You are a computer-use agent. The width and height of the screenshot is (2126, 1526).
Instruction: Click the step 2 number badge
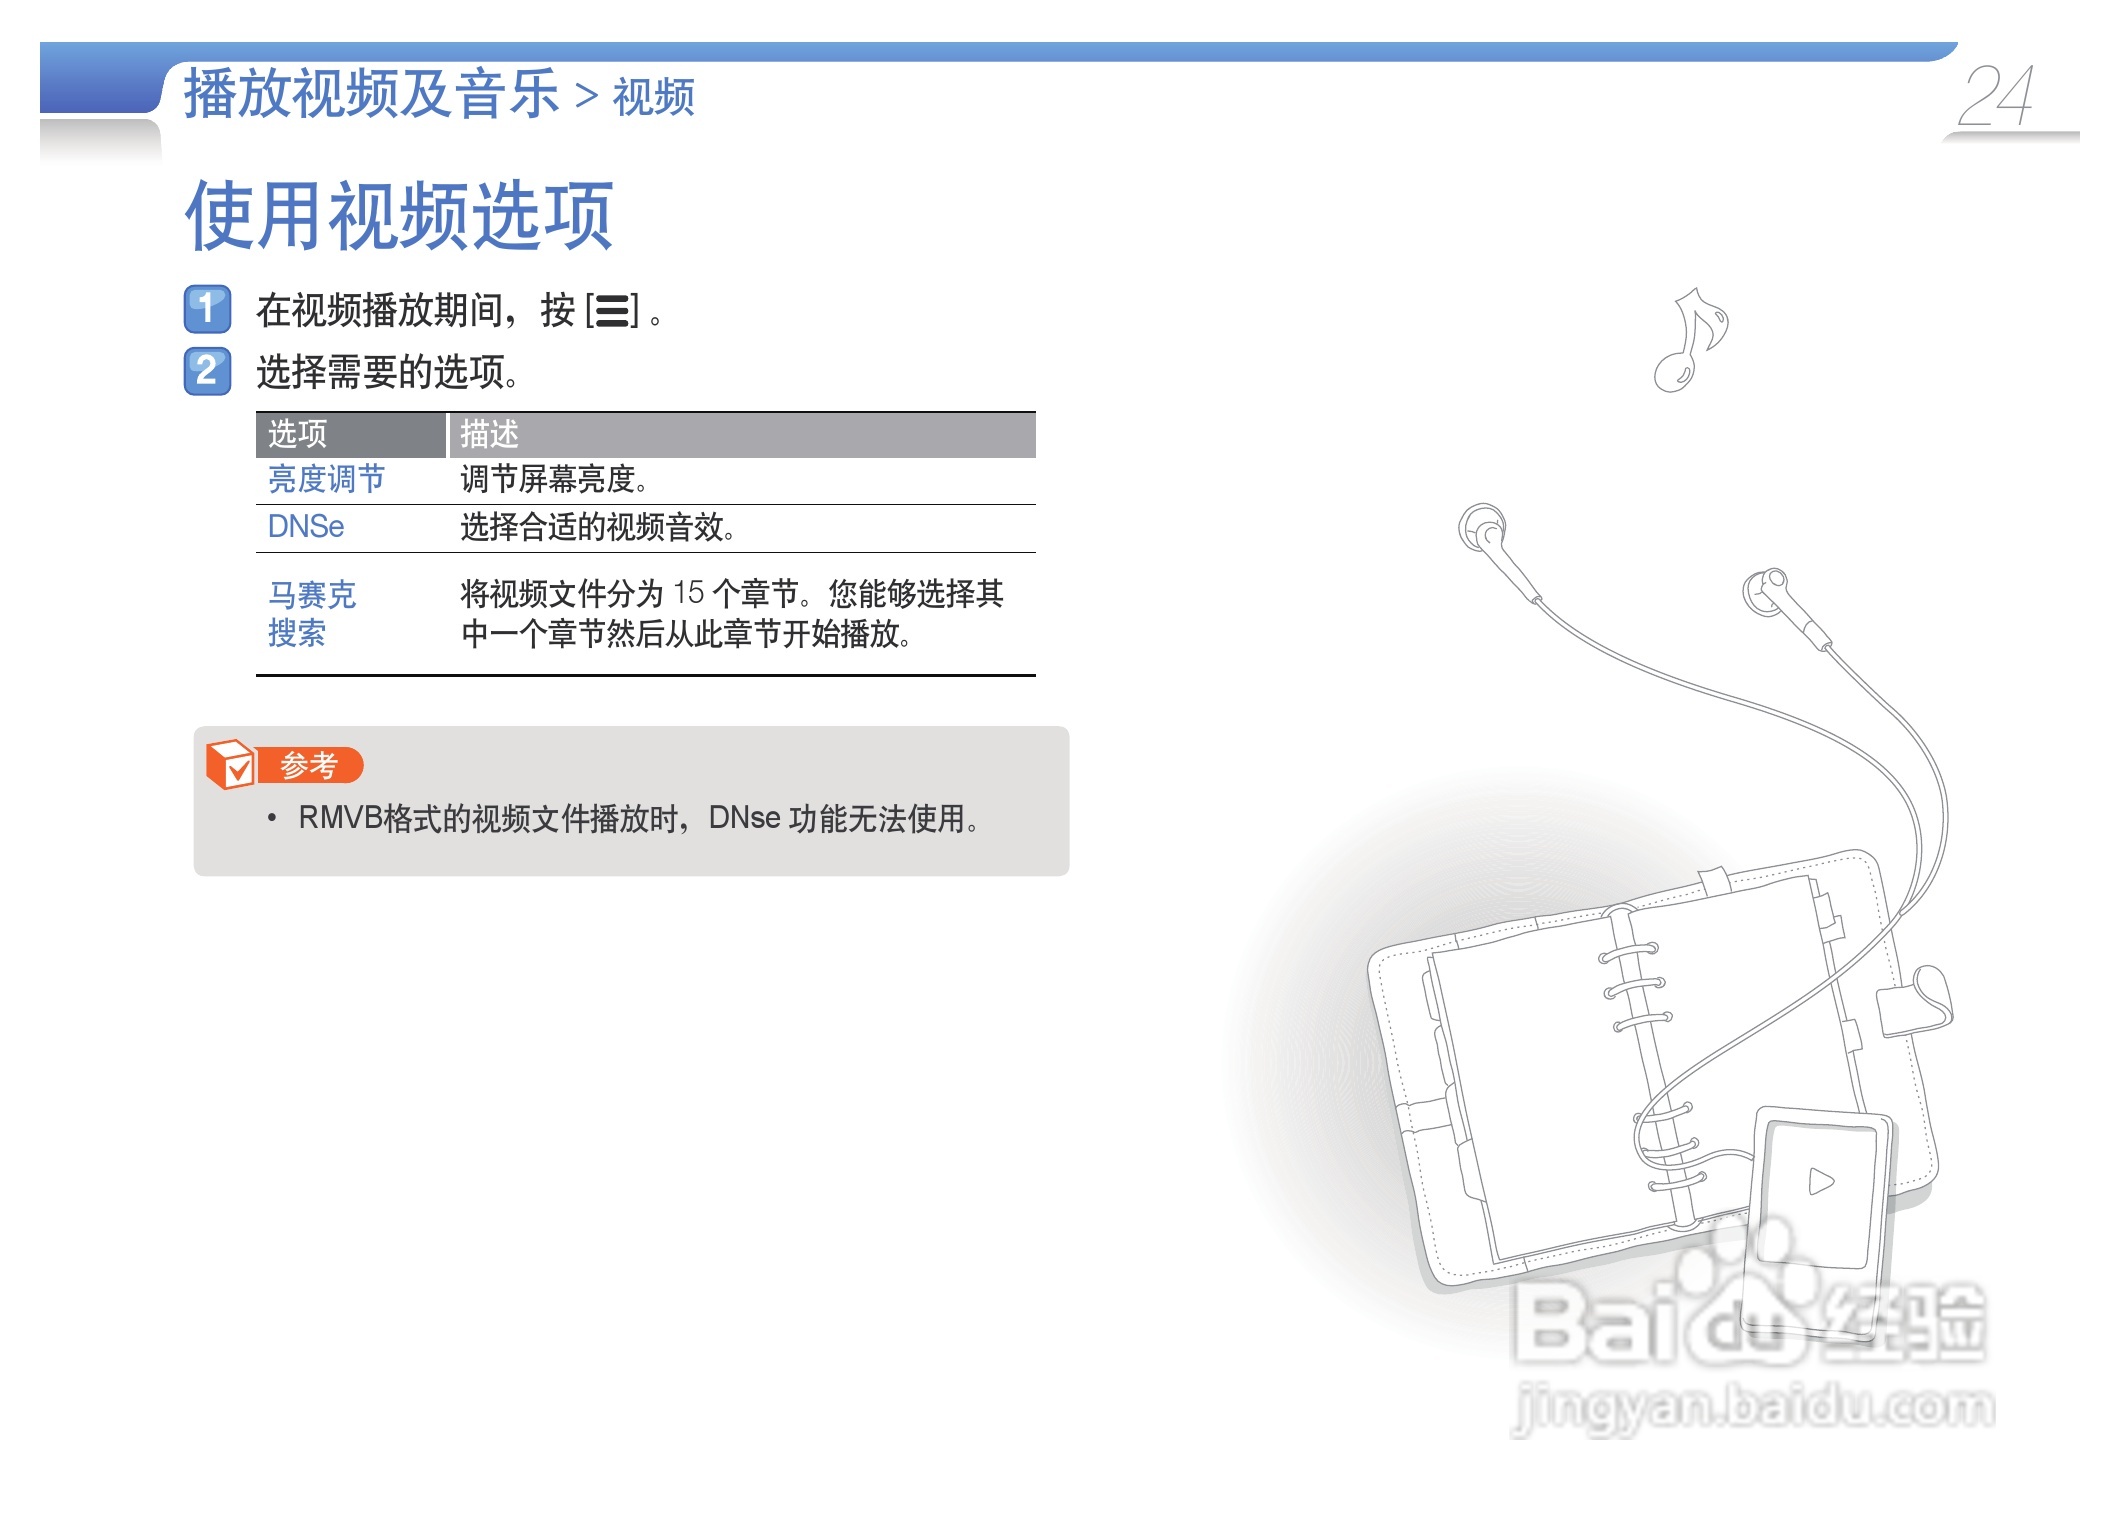point(207,371)
